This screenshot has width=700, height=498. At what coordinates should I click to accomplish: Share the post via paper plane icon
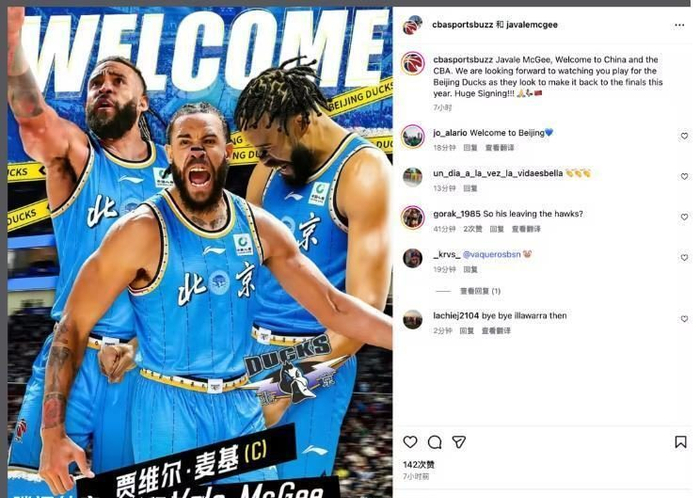[x=459, y=442]
